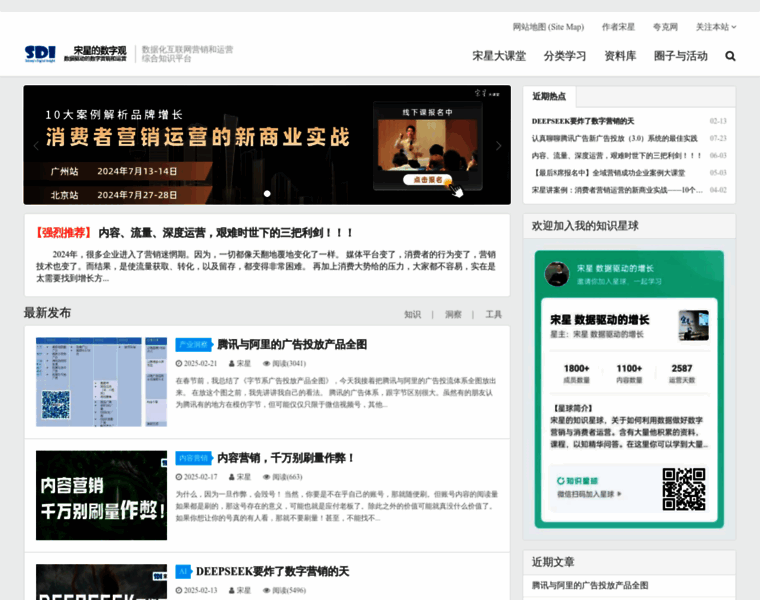Click the 阅读(663) view count
This screenshot has width=760, height=600.
click(x=287, y=477)
